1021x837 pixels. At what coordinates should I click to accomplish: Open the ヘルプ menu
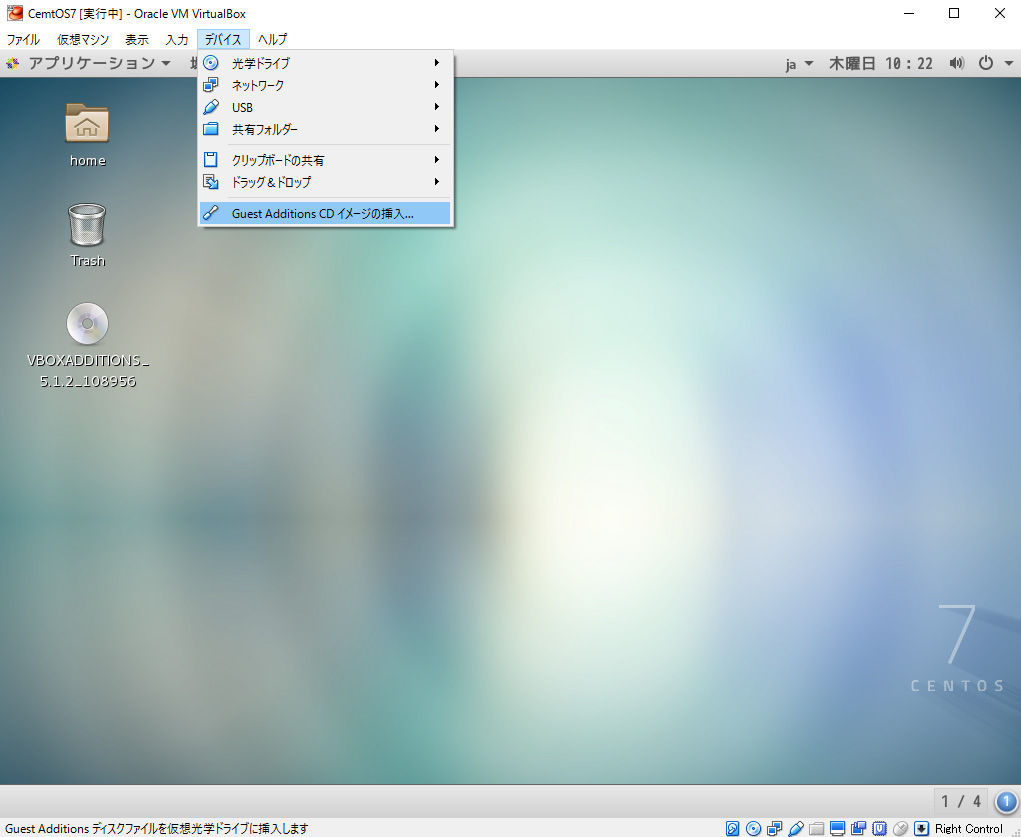pos(272,40)
